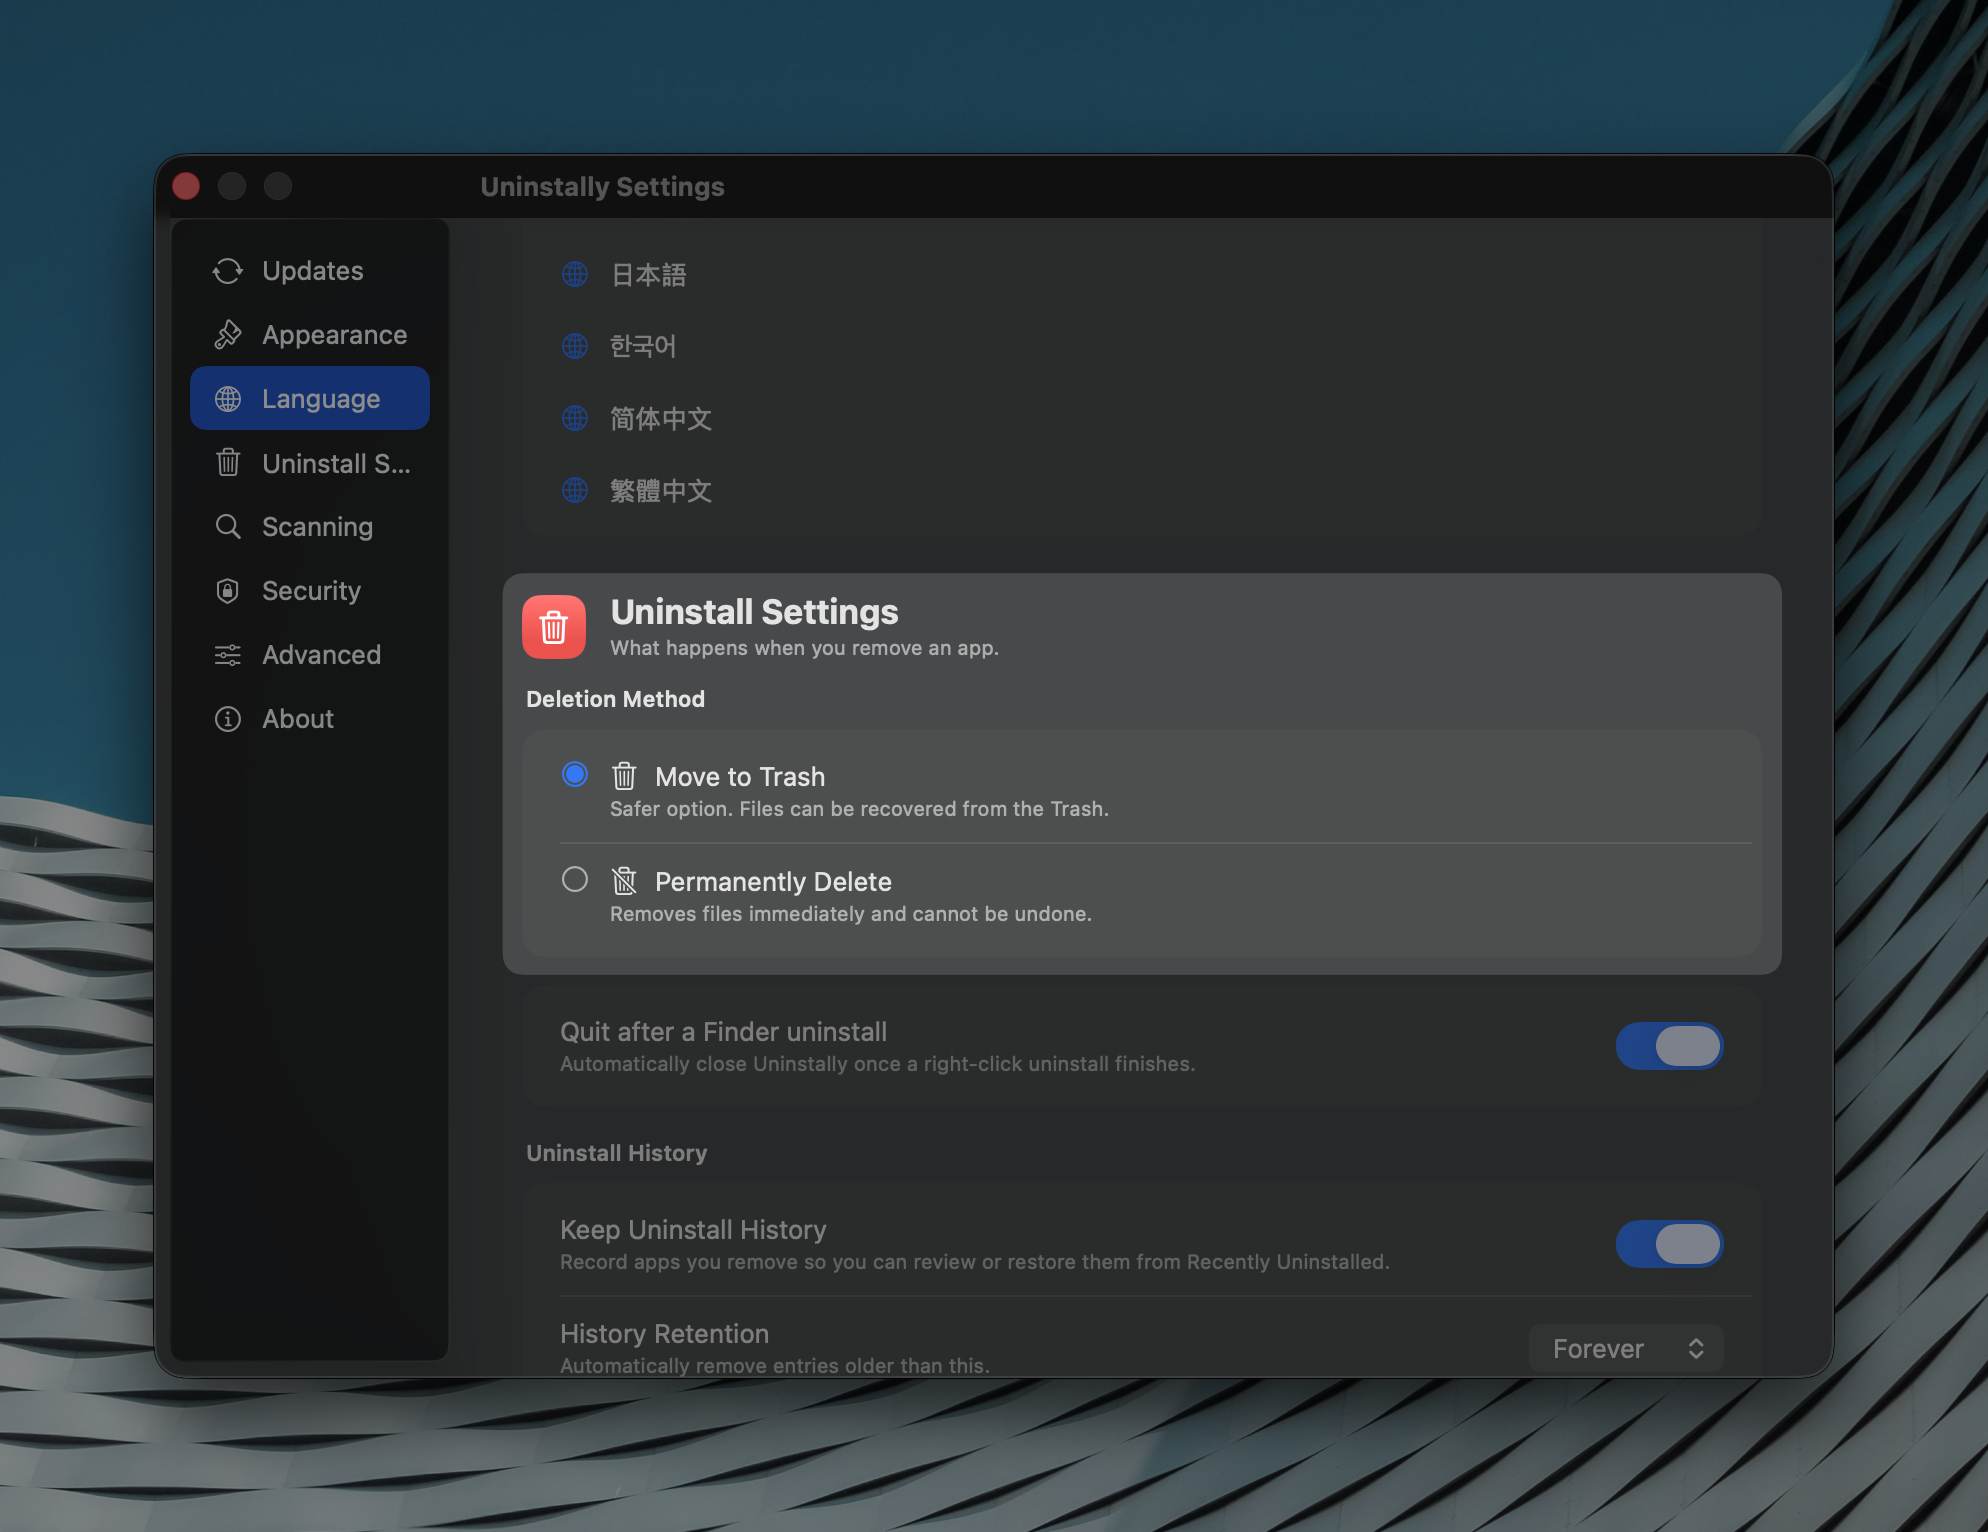Choose the 繁體中文 language option
Screen dimensions: 1988x1532
coord(1142,490)
